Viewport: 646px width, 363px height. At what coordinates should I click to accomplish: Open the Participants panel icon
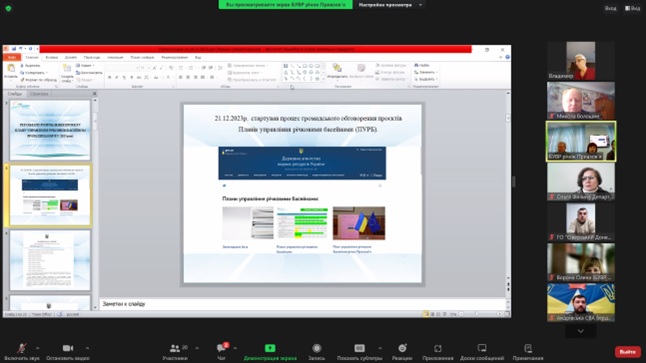coord(175,349)
